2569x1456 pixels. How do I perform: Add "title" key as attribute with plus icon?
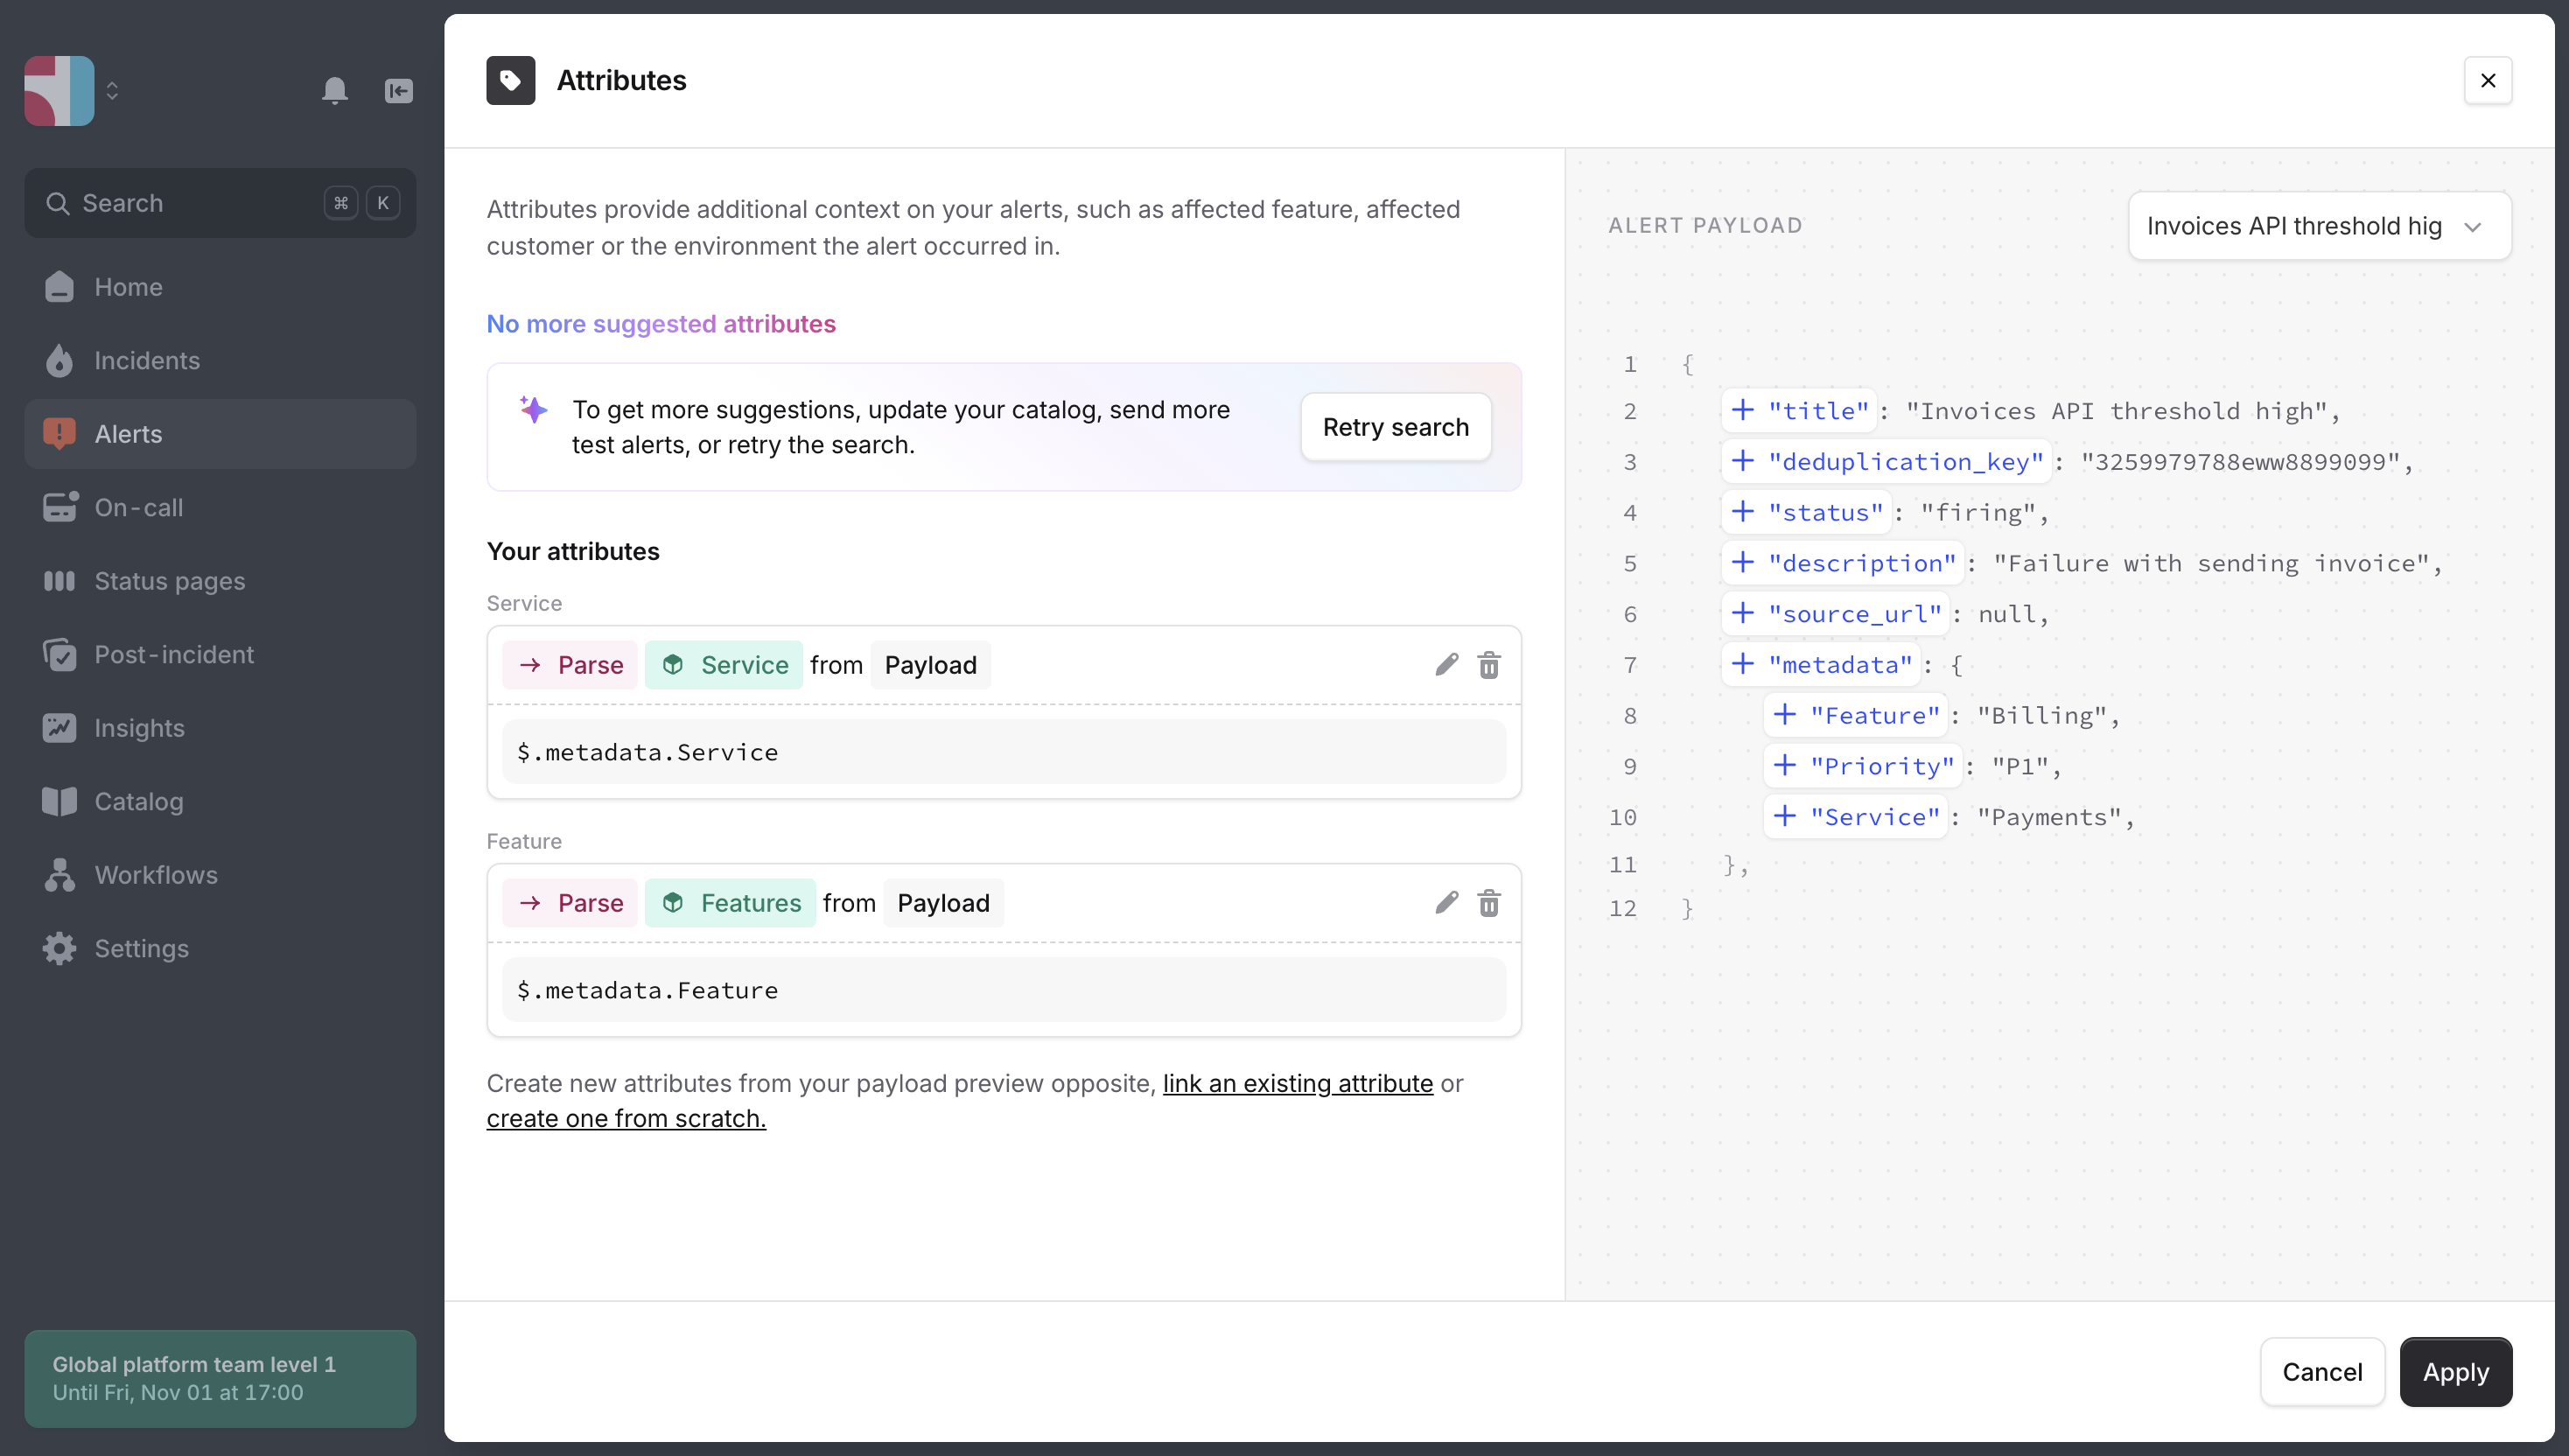(1743, 410)
